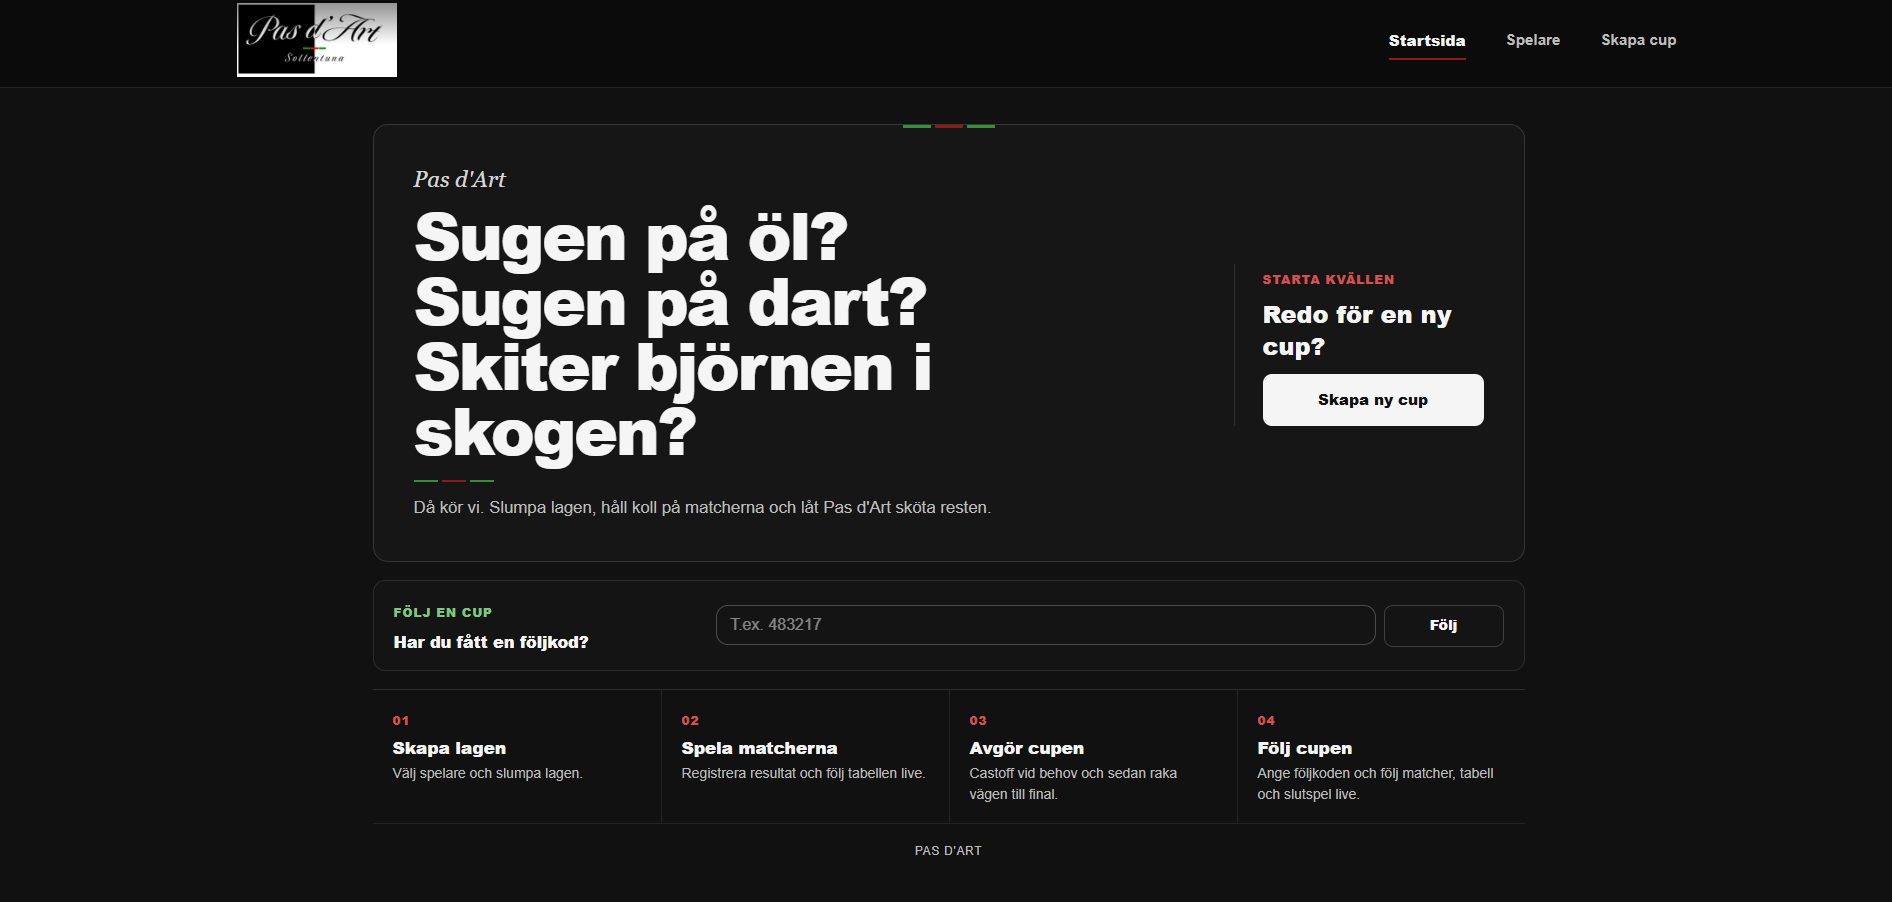The width and height of the screenshot is (1892, 902).
Task: Click the 'Redo för en ny cup?' heading
Action: click(1356, 330)
